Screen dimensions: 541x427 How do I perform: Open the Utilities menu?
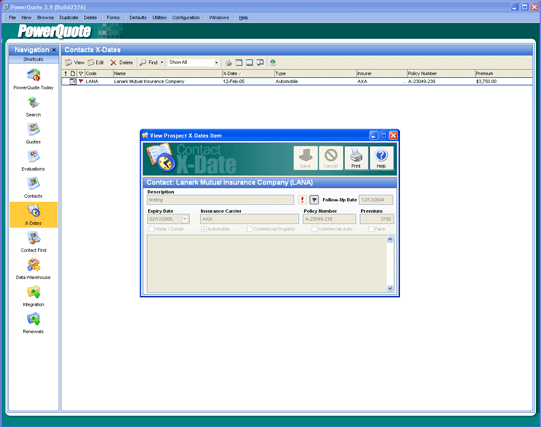159,18
